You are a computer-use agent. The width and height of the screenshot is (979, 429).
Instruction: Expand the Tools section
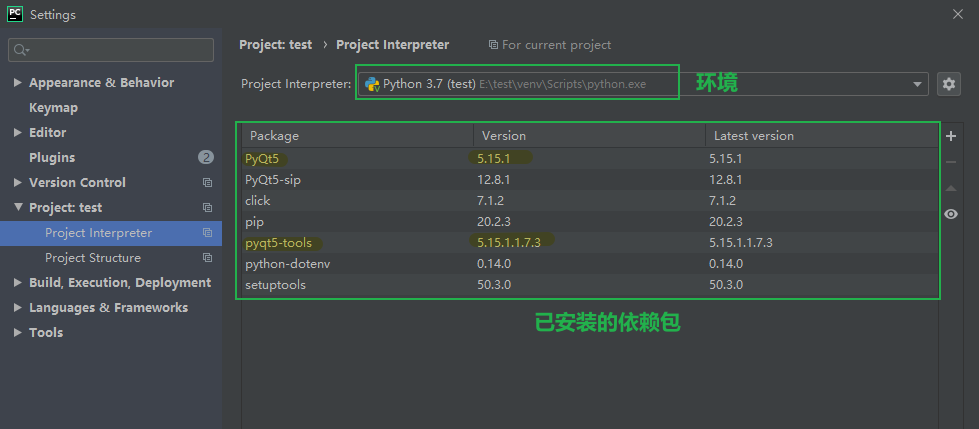point(17,332)
